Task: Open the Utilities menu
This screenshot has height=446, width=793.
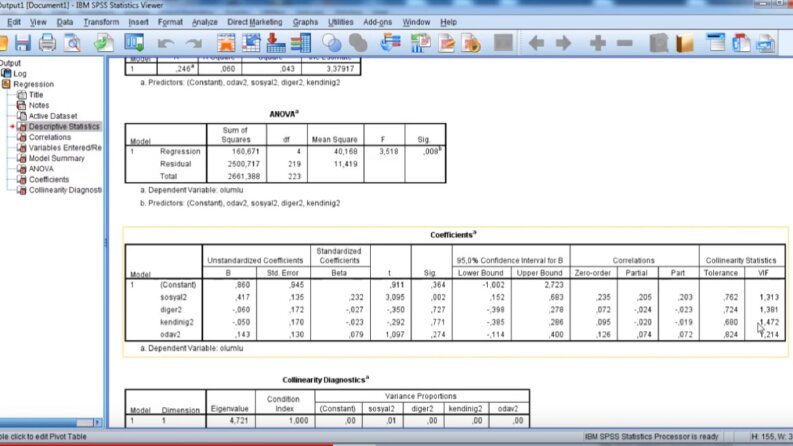Action: [340, 22]
